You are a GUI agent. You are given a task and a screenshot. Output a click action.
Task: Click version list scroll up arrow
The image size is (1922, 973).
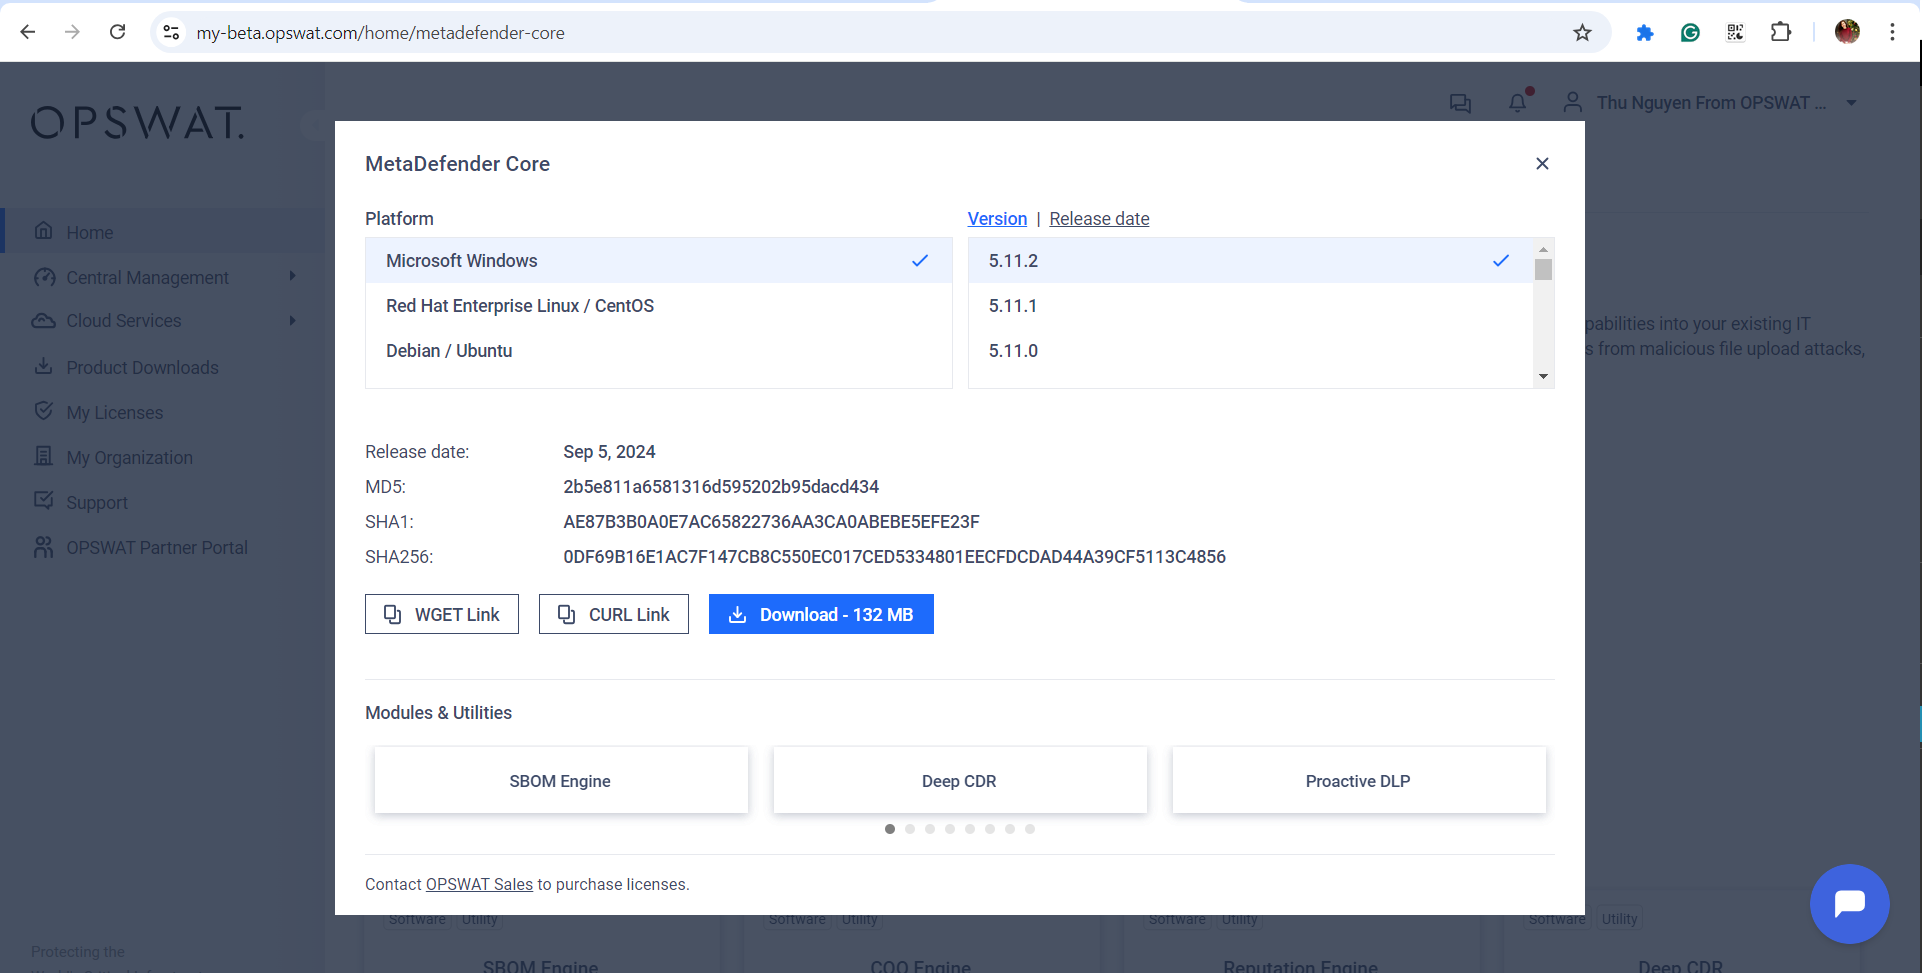click(1543, 248)
